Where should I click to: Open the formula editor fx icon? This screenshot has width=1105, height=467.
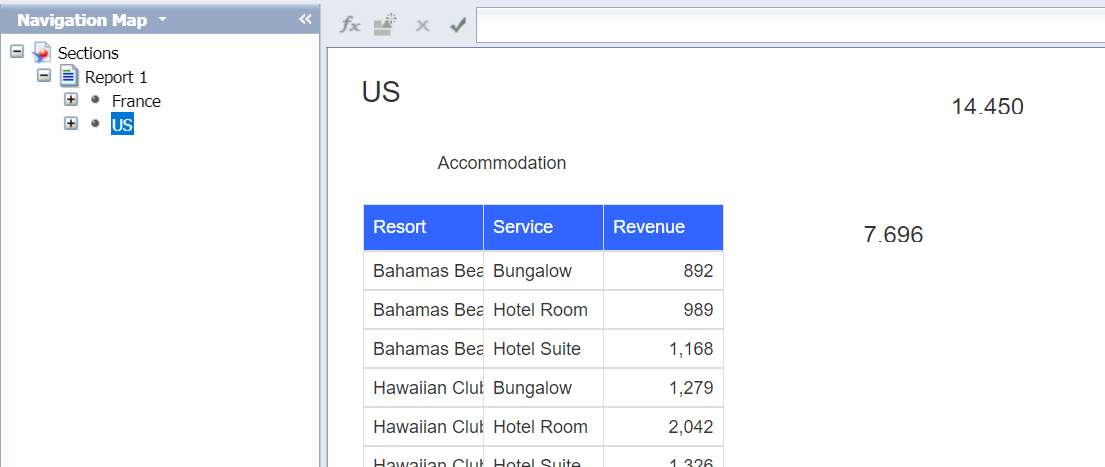click(350, 25)
